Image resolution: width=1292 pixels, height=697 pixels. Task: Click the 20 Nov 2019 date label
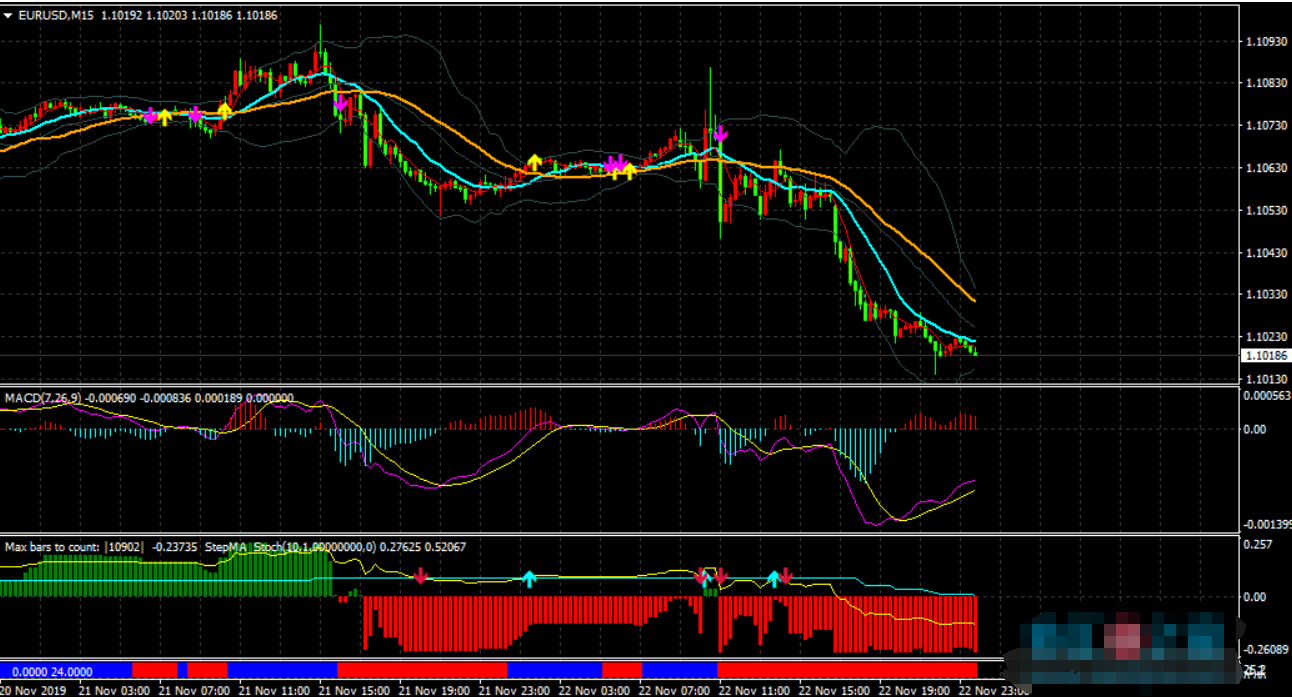pos(32,690)
